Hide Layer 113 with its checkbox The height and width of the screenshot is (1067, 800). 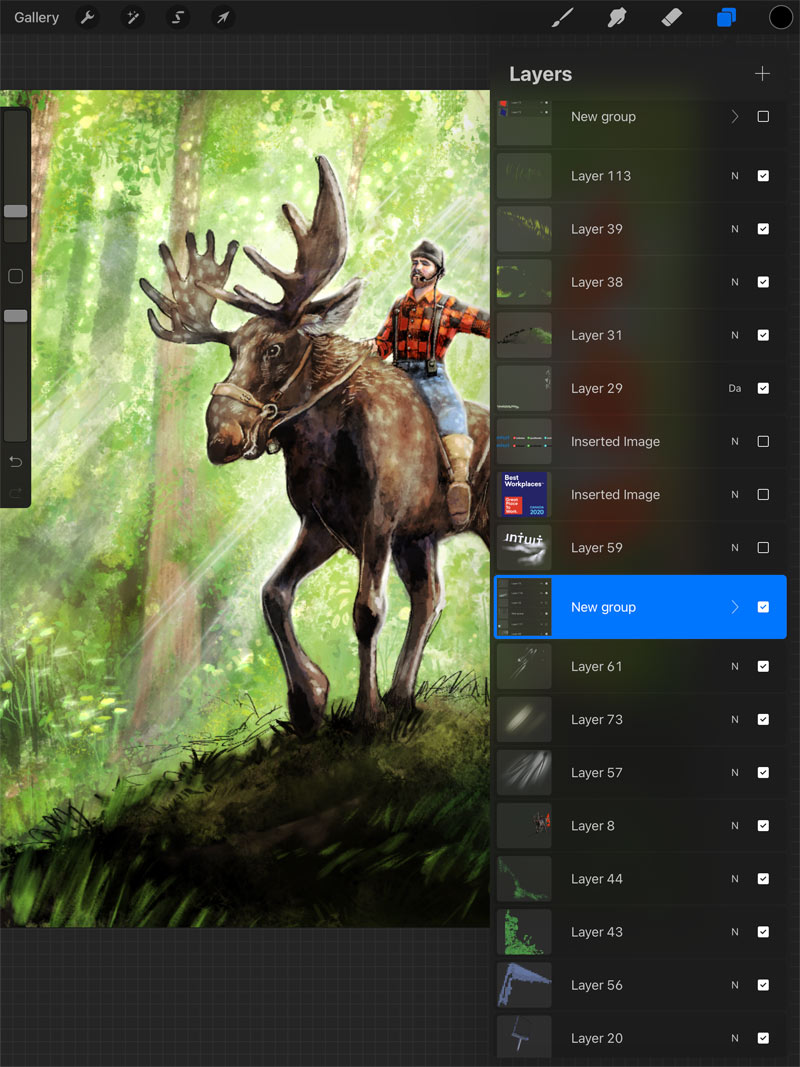point(764,176)
